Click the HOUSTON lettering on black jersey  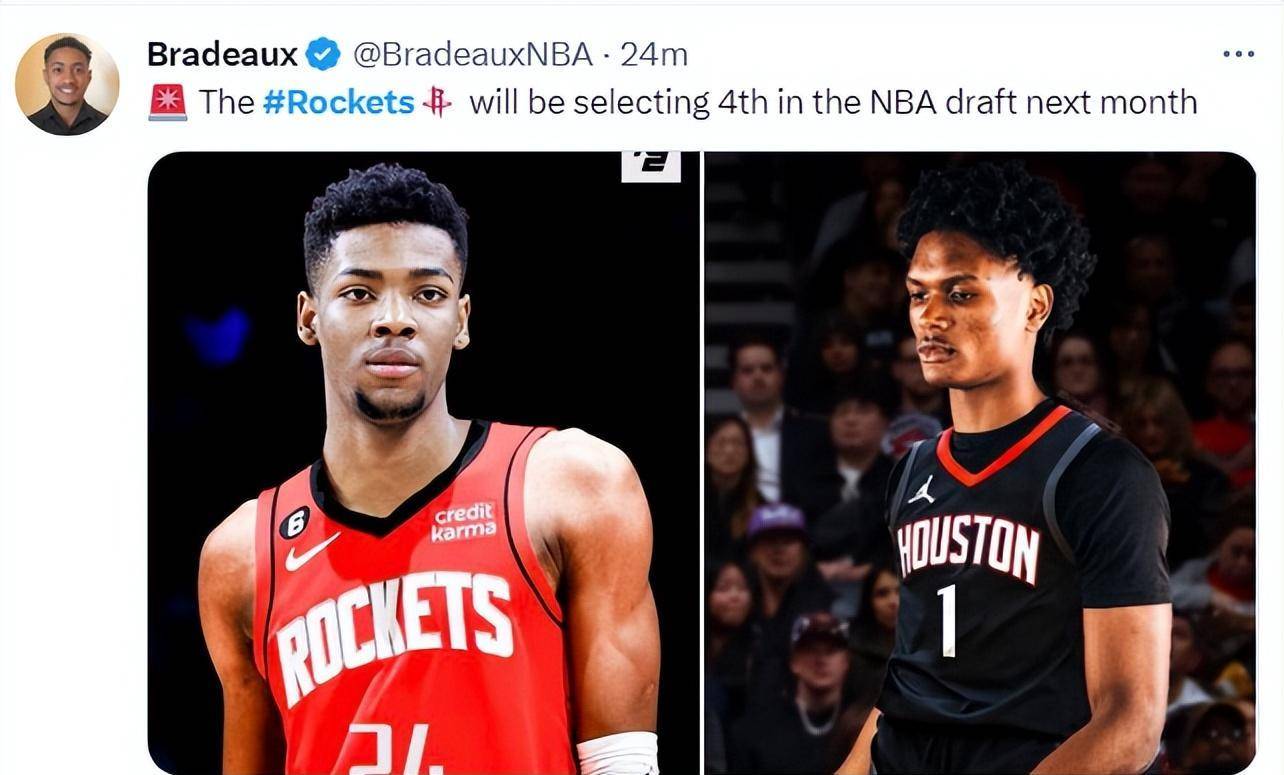(968, 548)
